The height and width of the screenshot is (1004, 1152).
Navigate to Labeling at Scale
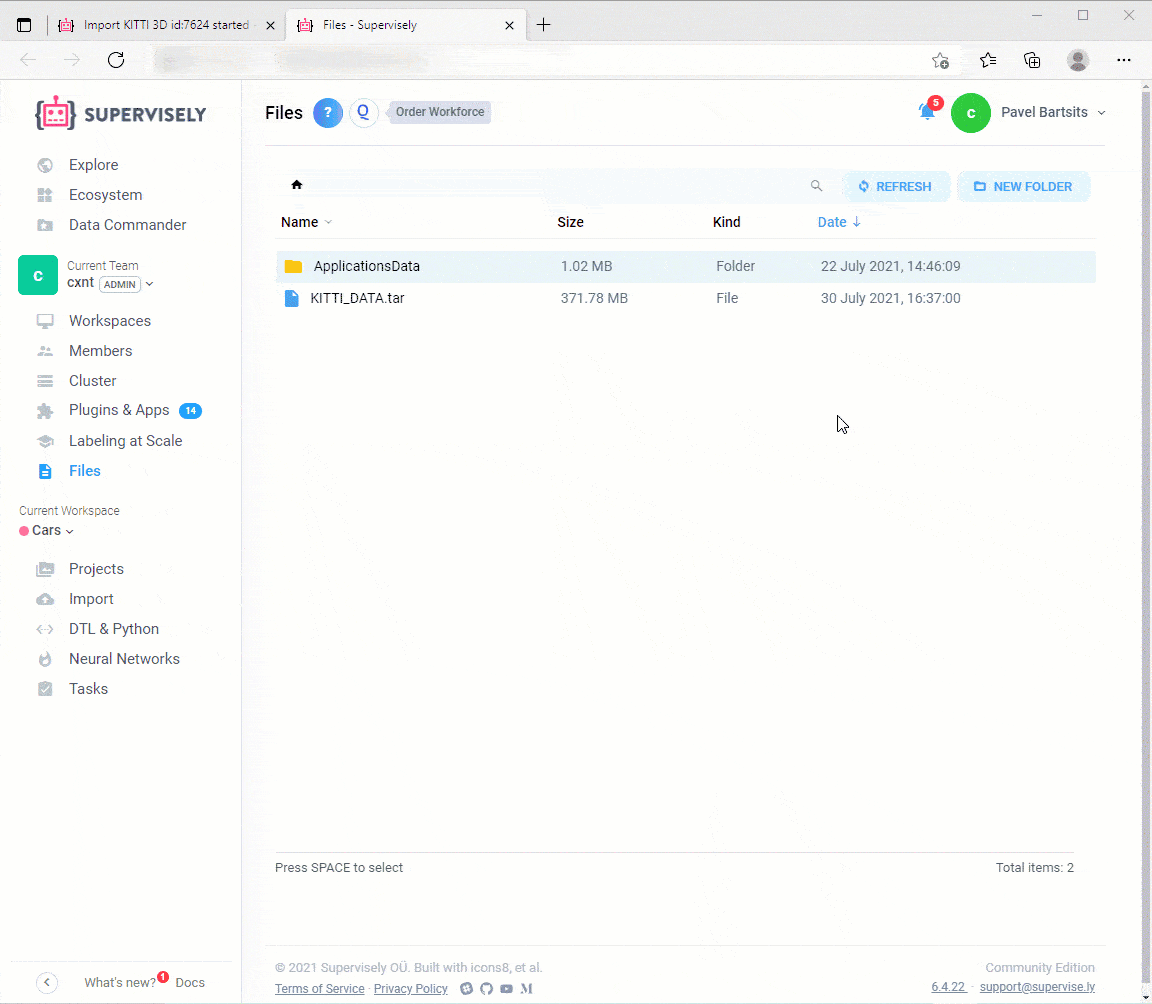pos(125,440)
